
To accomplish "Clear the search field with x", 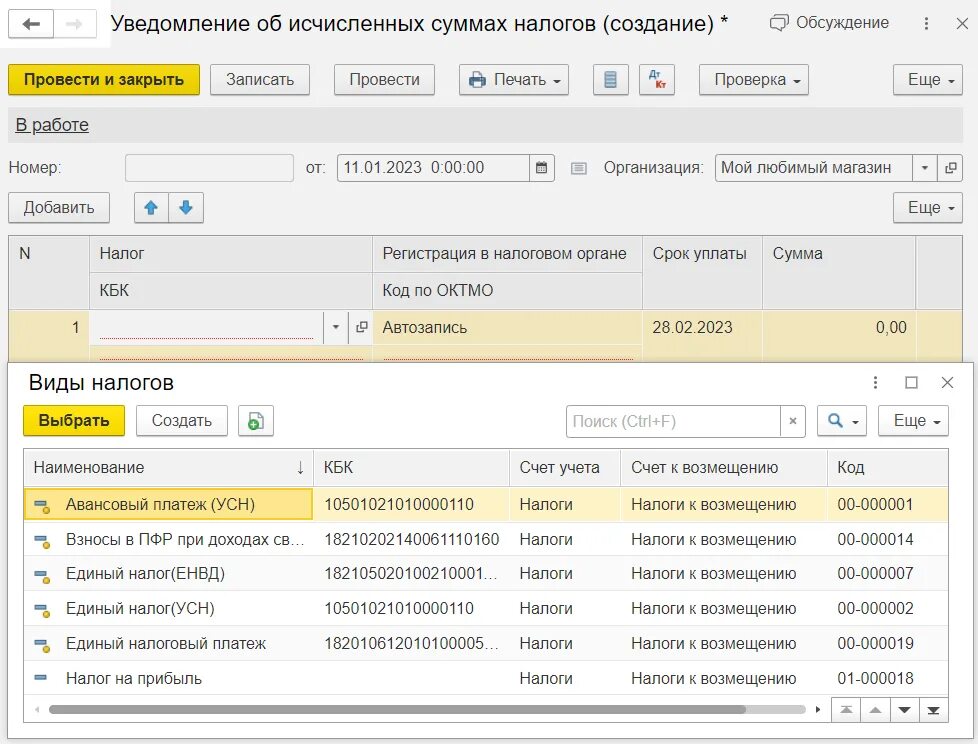I will coord(793,422).
